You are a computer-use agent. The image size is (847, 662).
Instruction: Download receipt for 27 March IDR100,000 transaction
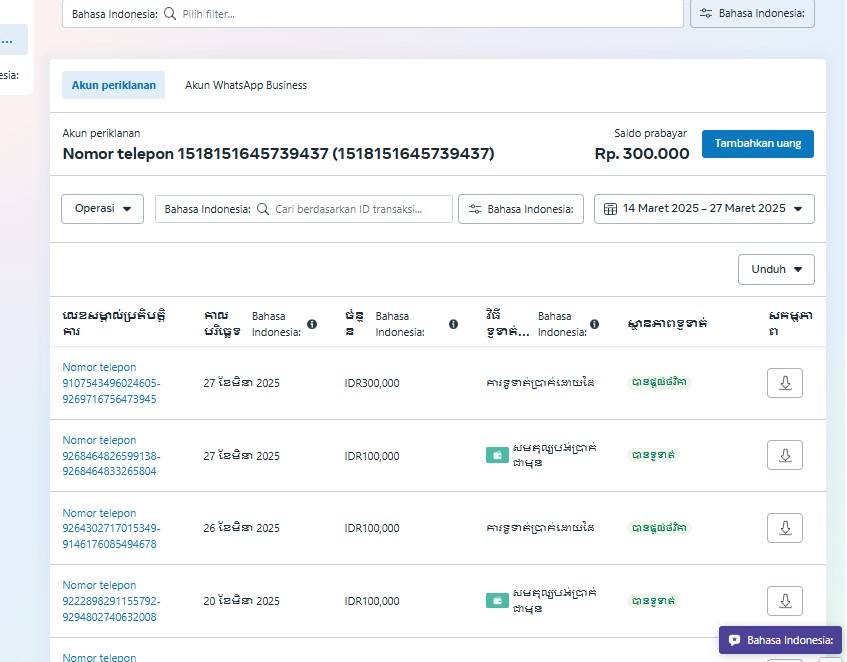click(x=784, y=455)
